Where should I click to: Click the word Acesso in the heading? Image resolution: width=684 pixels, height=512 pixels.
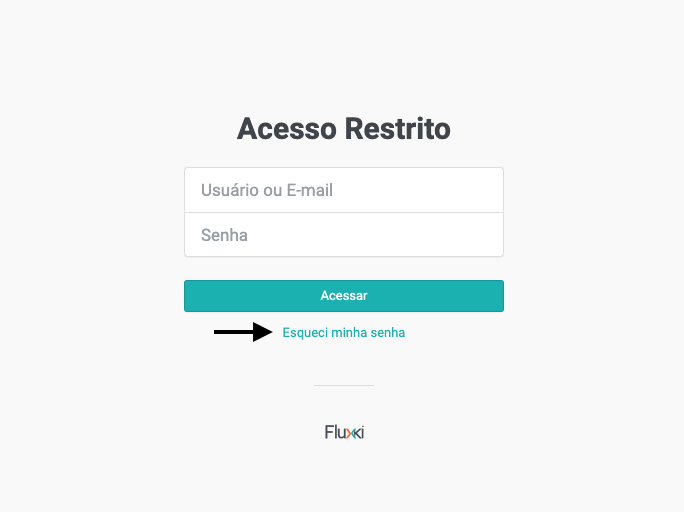click(x=286, y=129)
